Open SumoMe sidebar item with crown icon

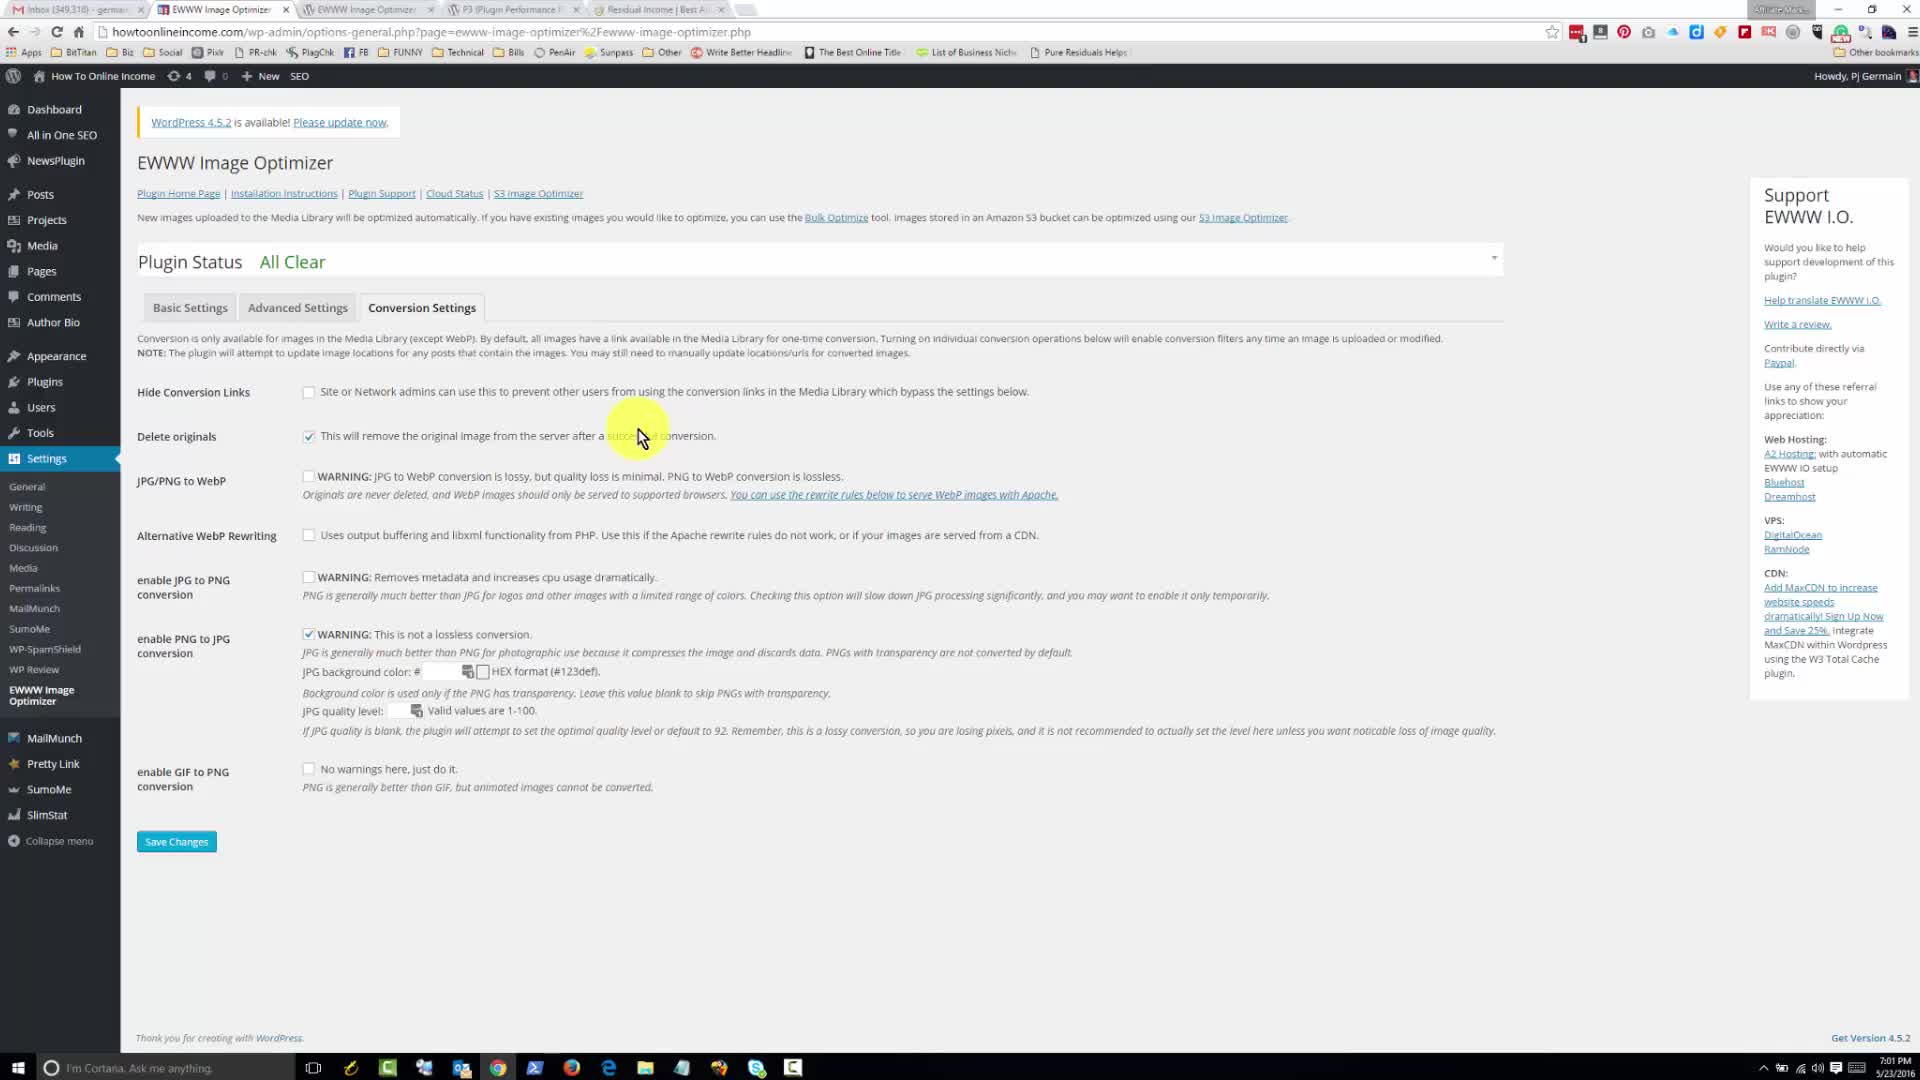(x=48, y=789)
